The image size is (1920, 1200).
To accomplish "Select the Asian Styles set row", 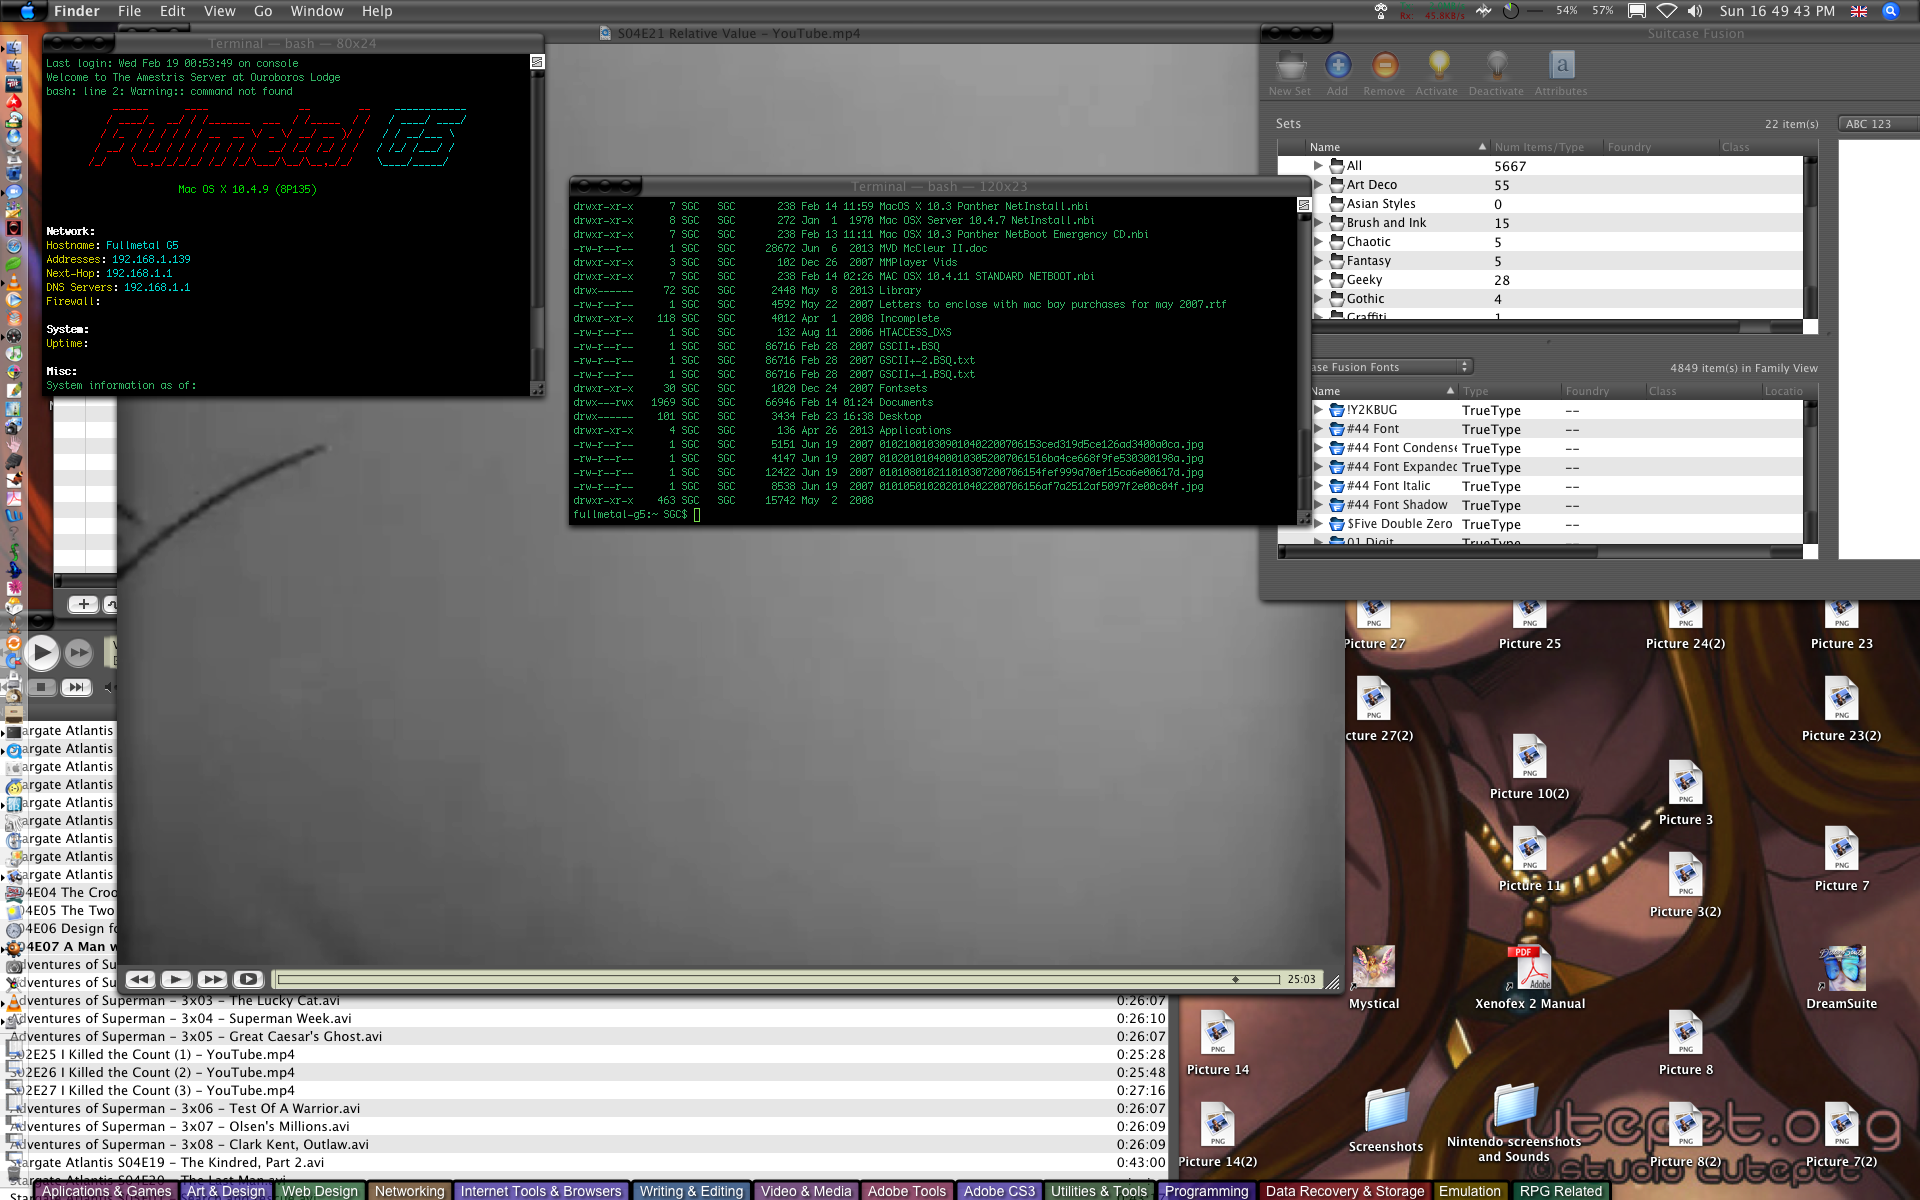I will pos(1557,204).
